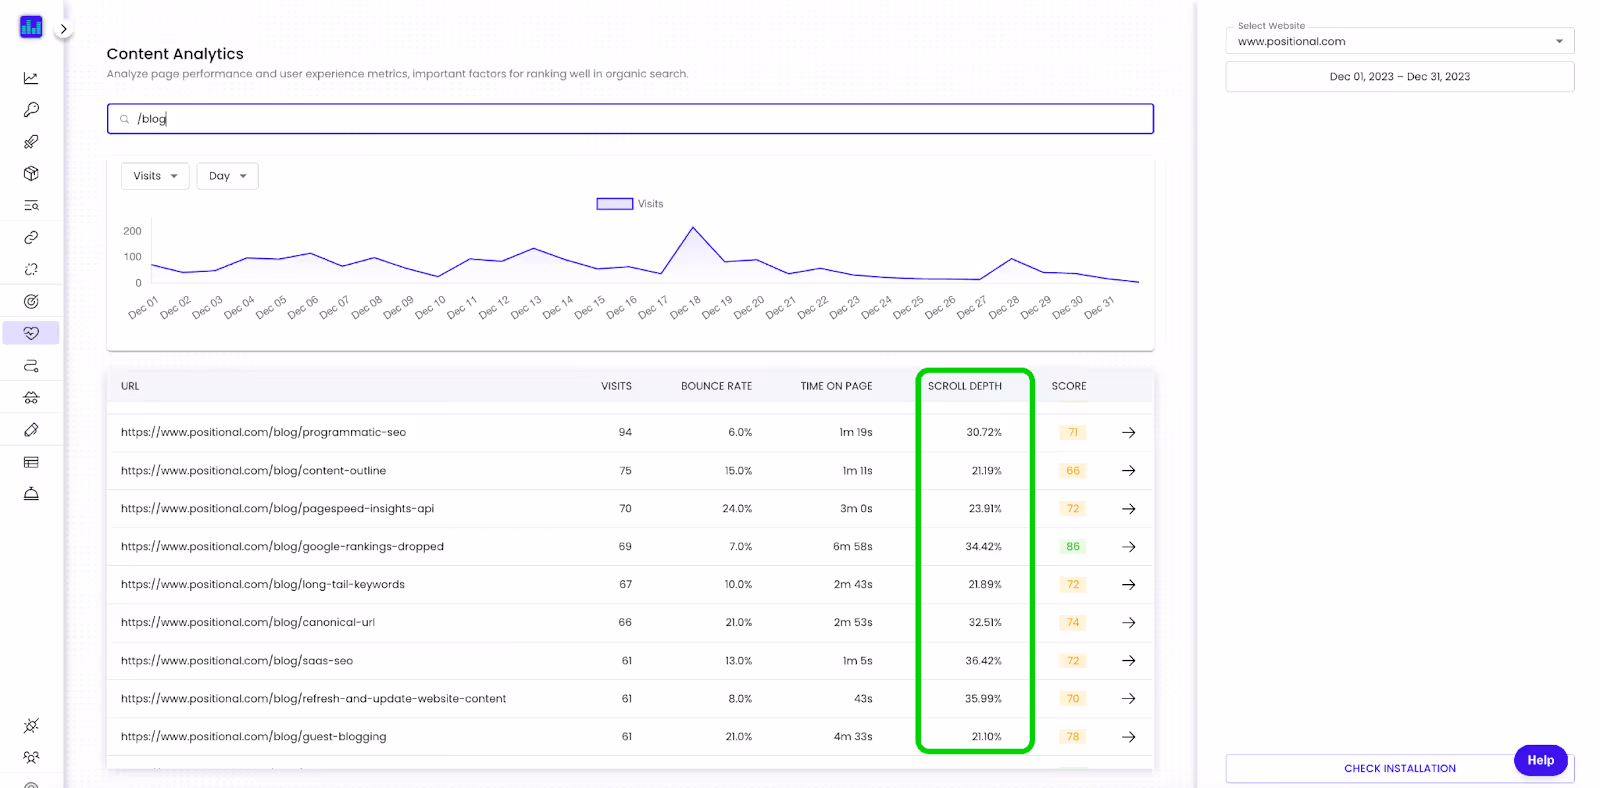Click the arrow for programmatic-seo row

pos(1128,433)
